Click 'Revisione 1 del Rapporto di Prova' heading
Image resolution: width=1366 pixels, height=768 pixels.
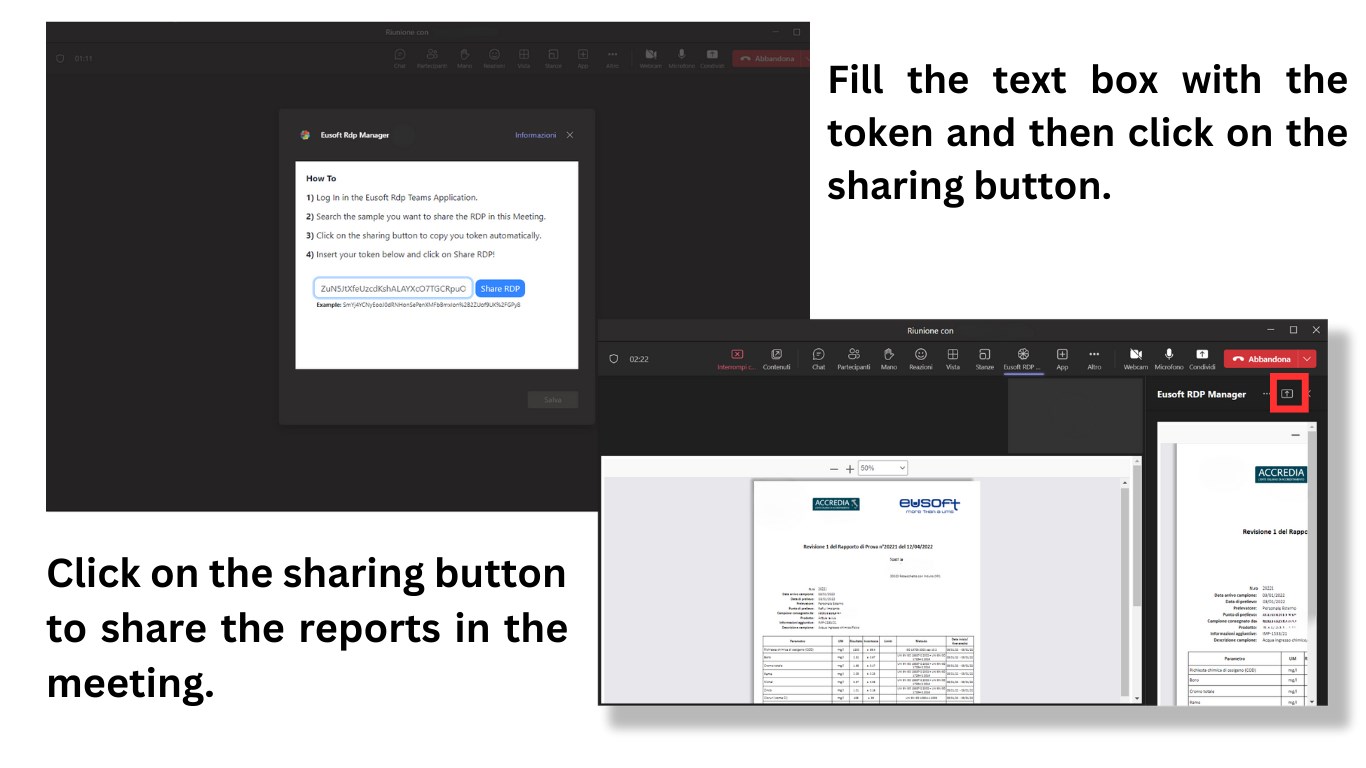(x=867, y=547)
